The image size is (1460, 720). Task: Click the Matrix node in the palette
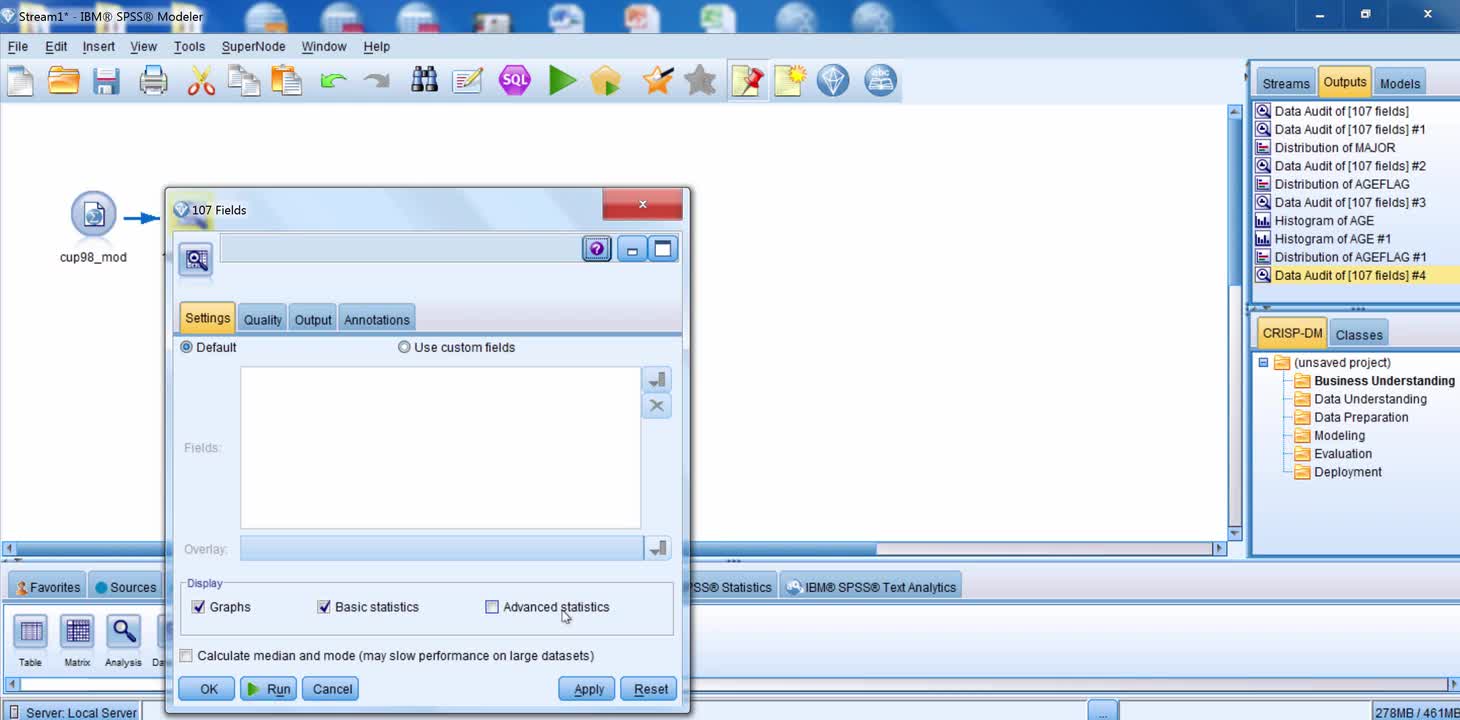[77, 631]
